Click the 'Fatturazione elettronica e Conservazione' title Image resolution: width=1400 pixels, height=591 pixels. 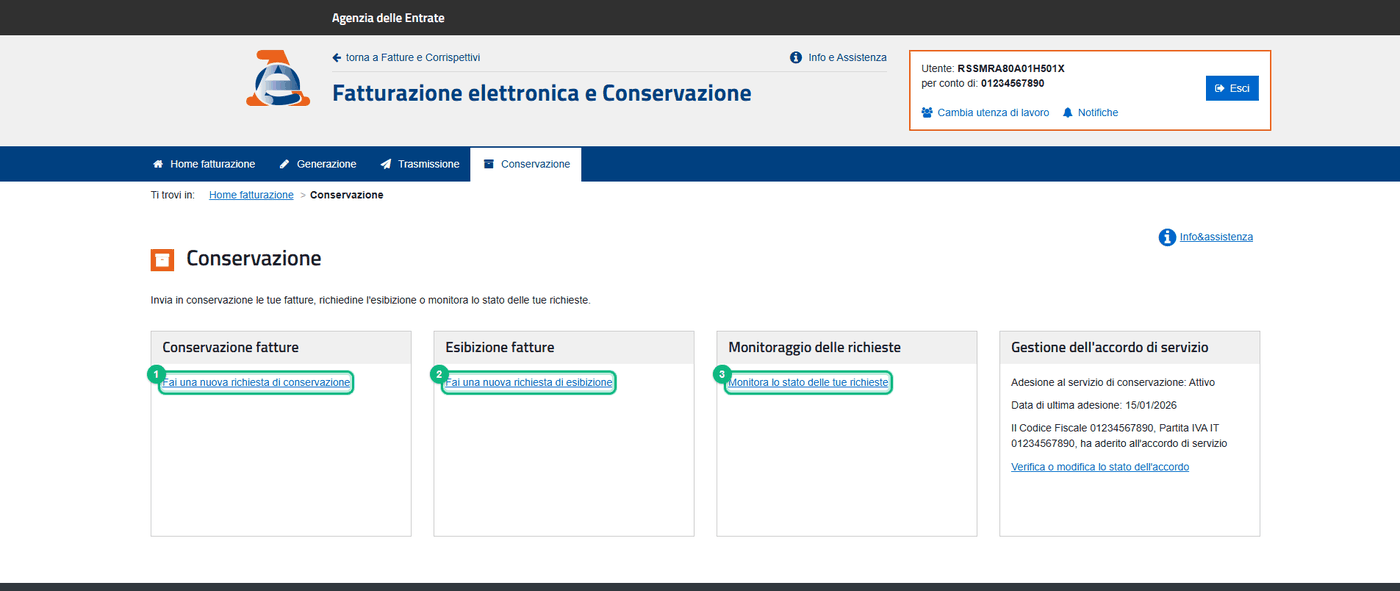point(541,94)
